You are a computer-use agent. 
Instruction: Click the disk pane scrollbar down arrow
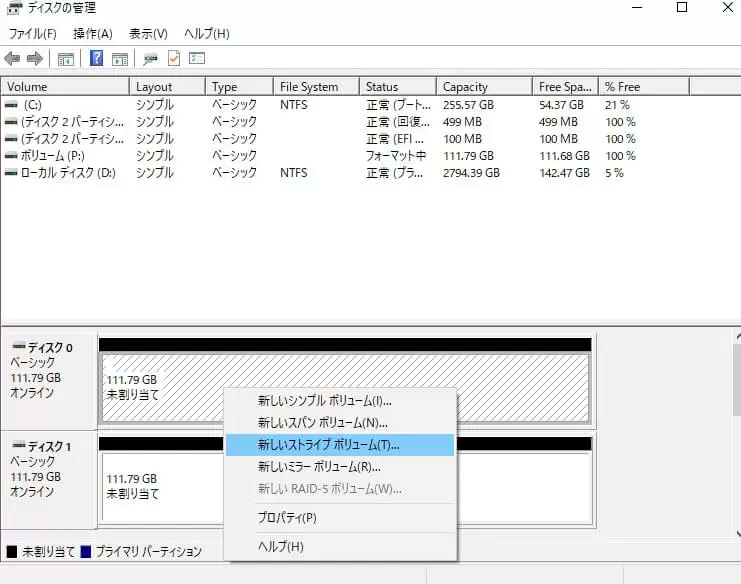[x=738, y=533]
